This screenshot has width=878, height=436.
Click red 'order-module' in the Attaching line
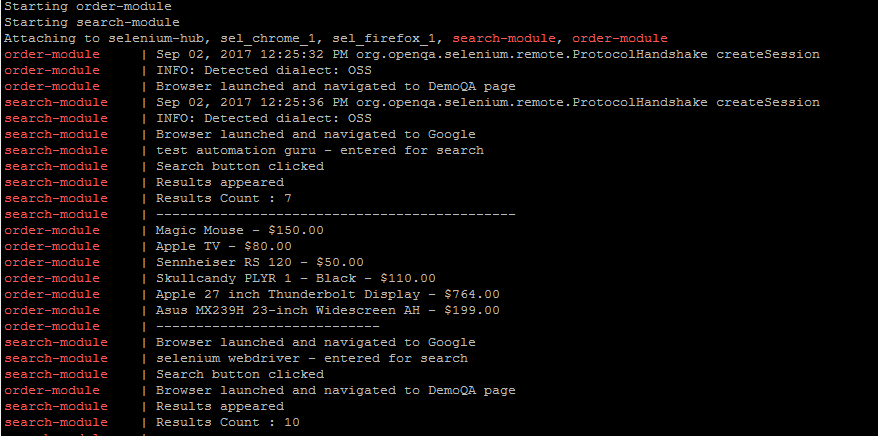click(620, 39)
